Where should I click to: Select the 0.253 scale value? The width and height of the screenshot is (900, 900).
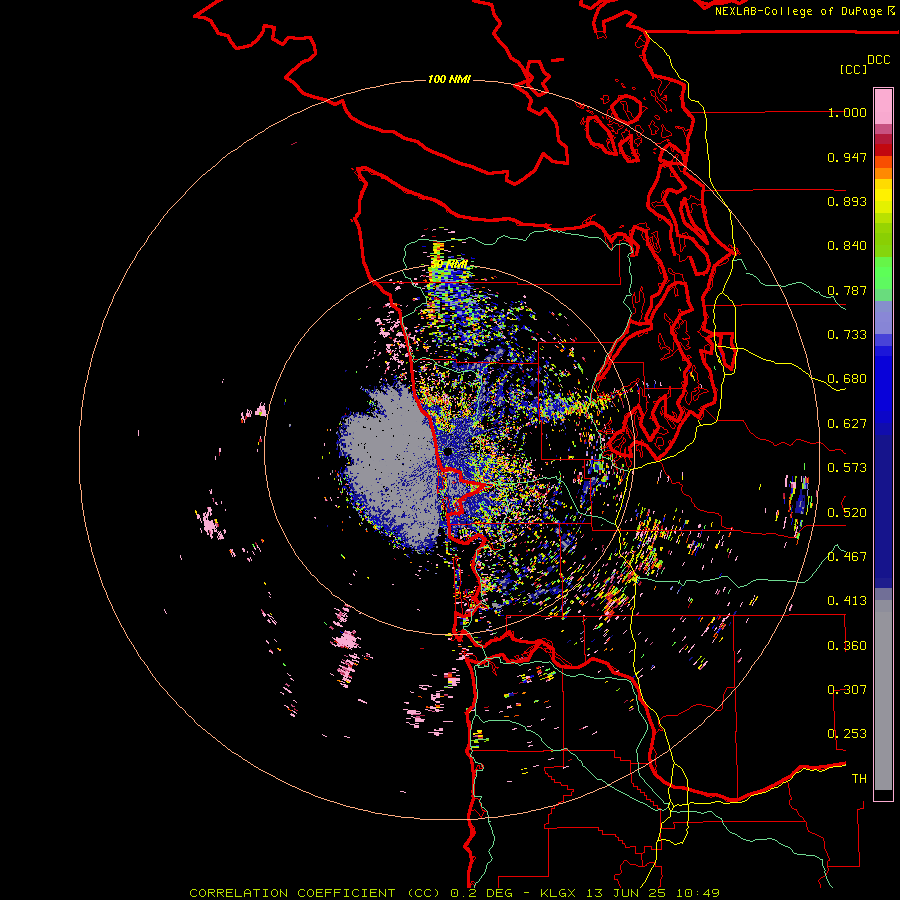(x=847, y=734)
